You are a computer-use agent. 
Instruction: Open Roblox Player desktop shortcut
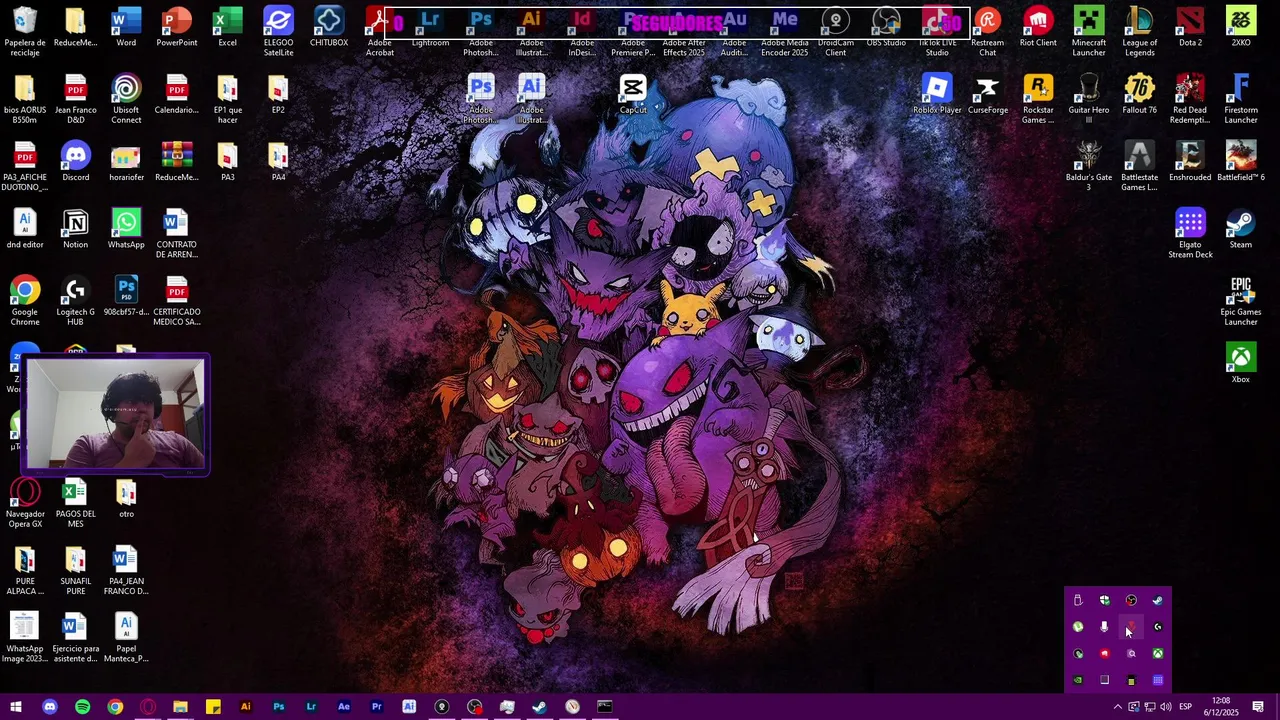coord(937,94)
